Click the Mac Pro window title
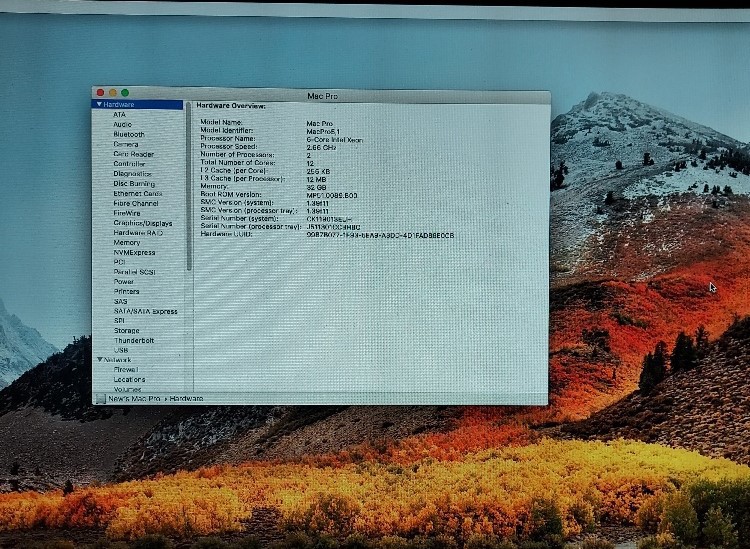This screenshot has width=750, height=549. click(x=322, y=96)
